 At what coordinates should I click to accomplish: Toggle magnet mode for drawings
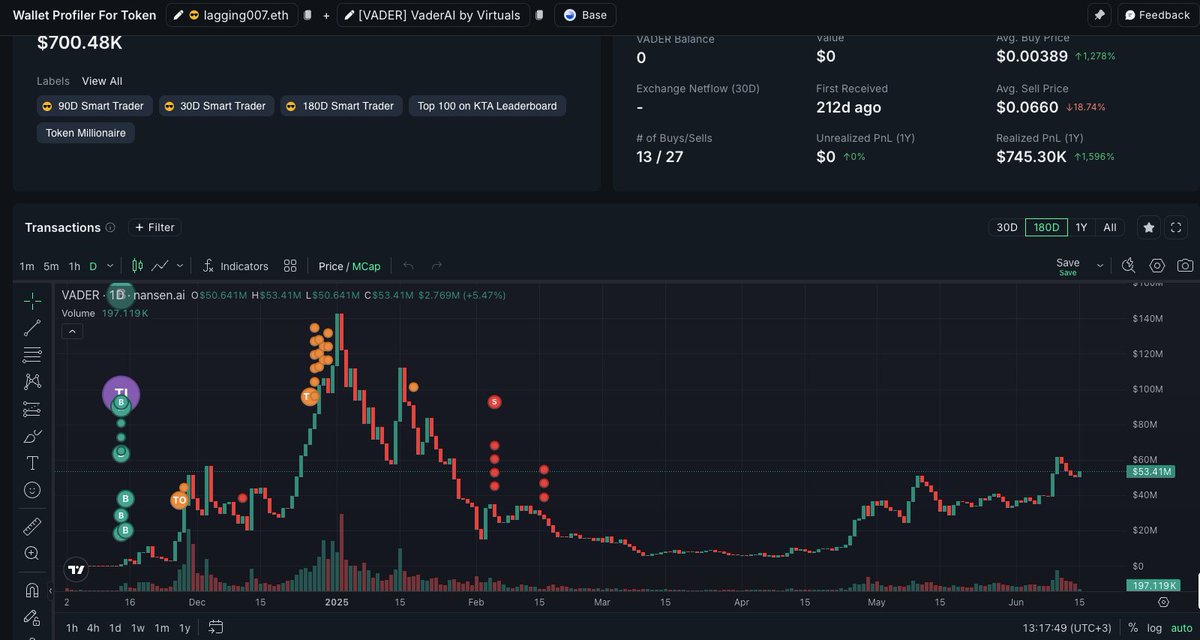32,589
